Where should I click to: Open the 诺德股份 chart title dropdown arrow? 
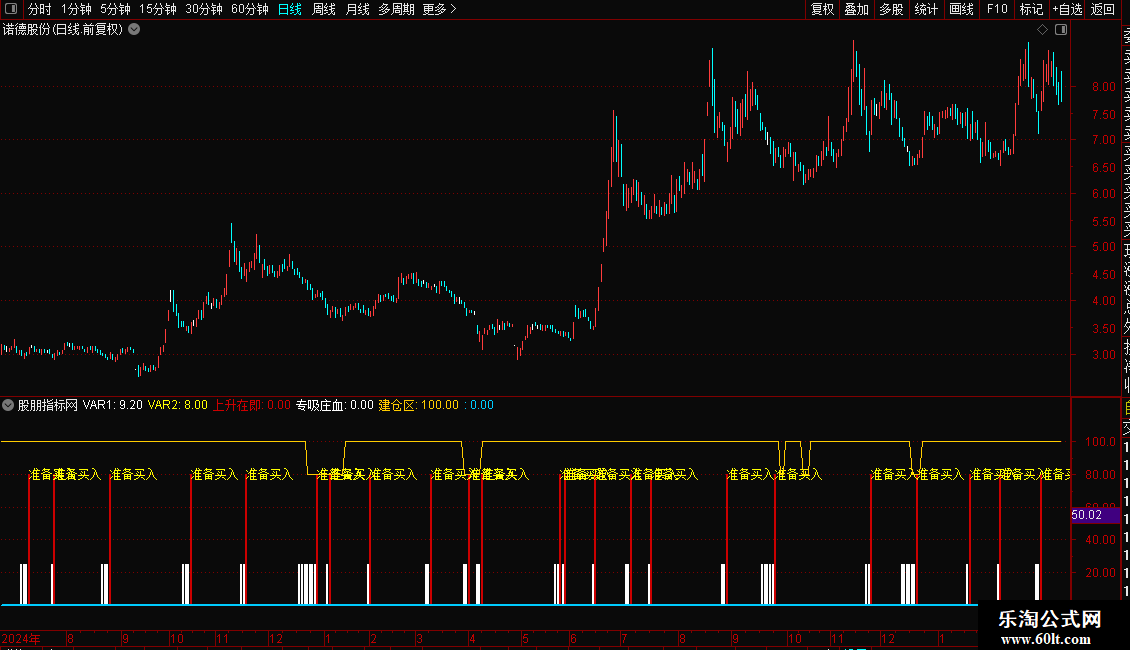tap(134, 30)
